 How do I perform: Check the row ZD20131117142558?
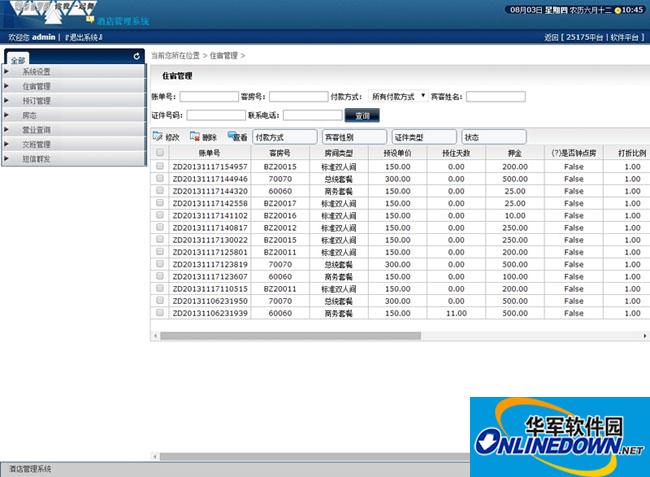pyautogui.click(x=160, y=203)
